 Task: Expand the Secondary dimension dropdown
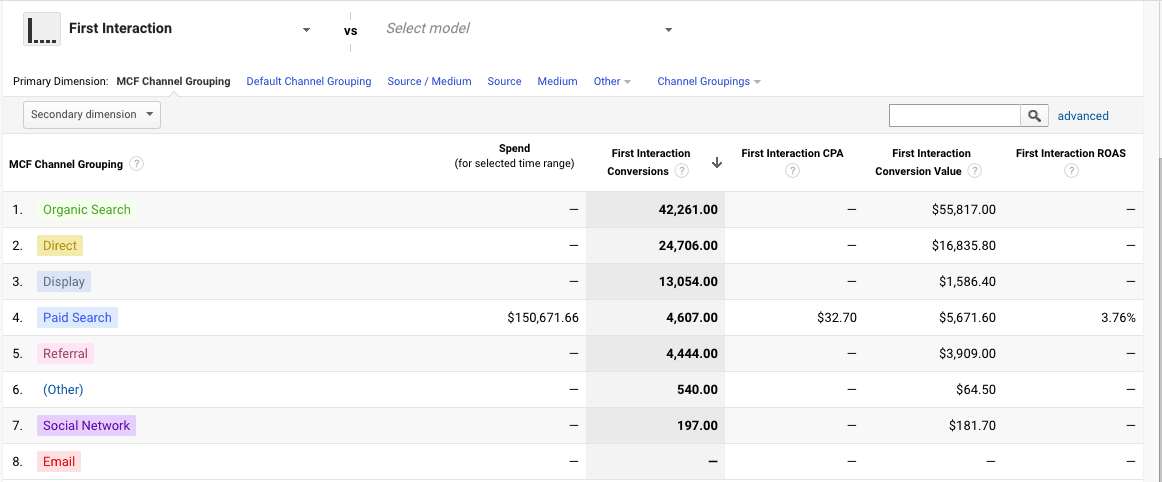coord(91,115)
